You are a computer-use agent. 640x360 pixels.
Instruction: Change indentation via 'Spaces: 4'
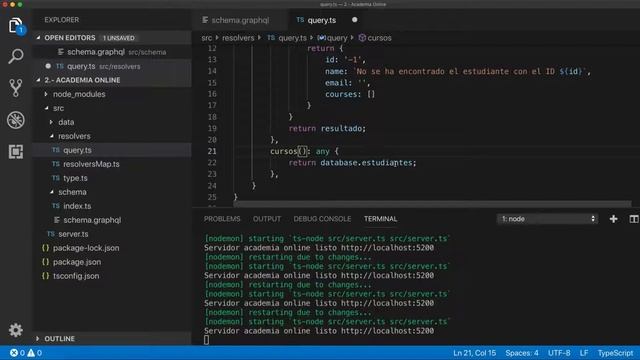click(522, 353)
